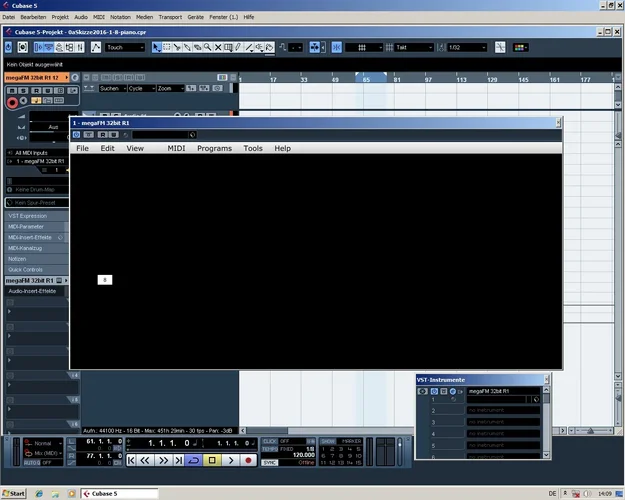This screenshot has height=500, width=625.
Task: Open the Zoom dropdown in track list
Action: point(170,89)
